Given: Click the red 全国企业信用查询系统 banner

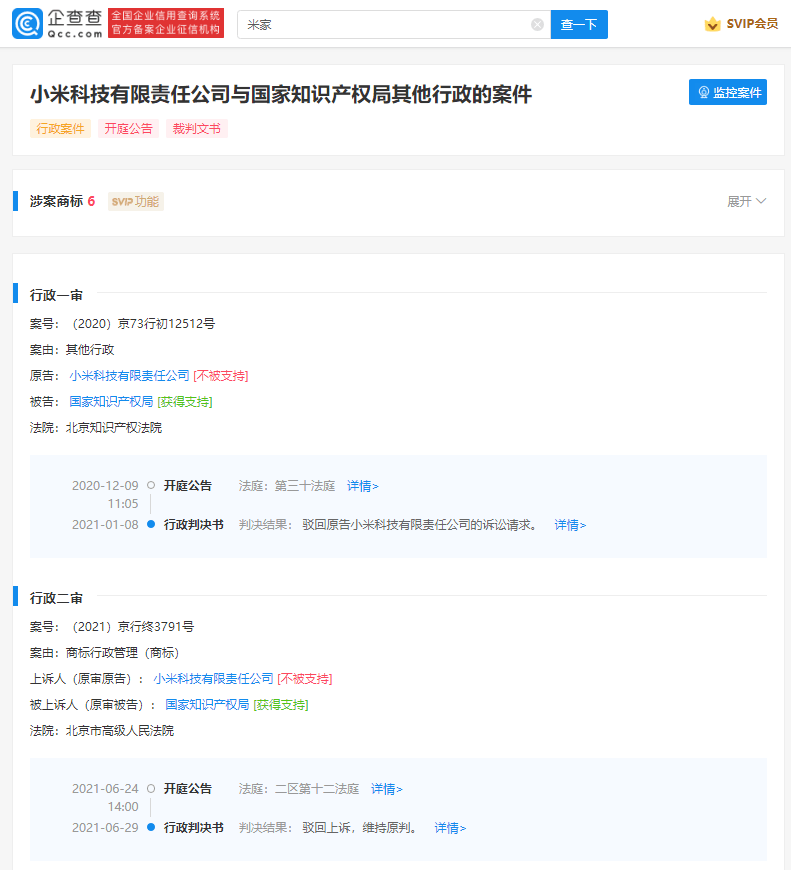Looking at the screenshot, I should tap(166, 23).
